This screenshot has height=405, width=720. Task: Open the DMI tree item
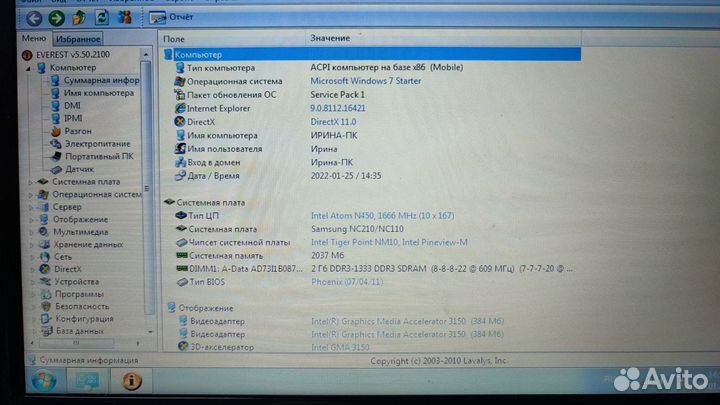click(72, 106)
